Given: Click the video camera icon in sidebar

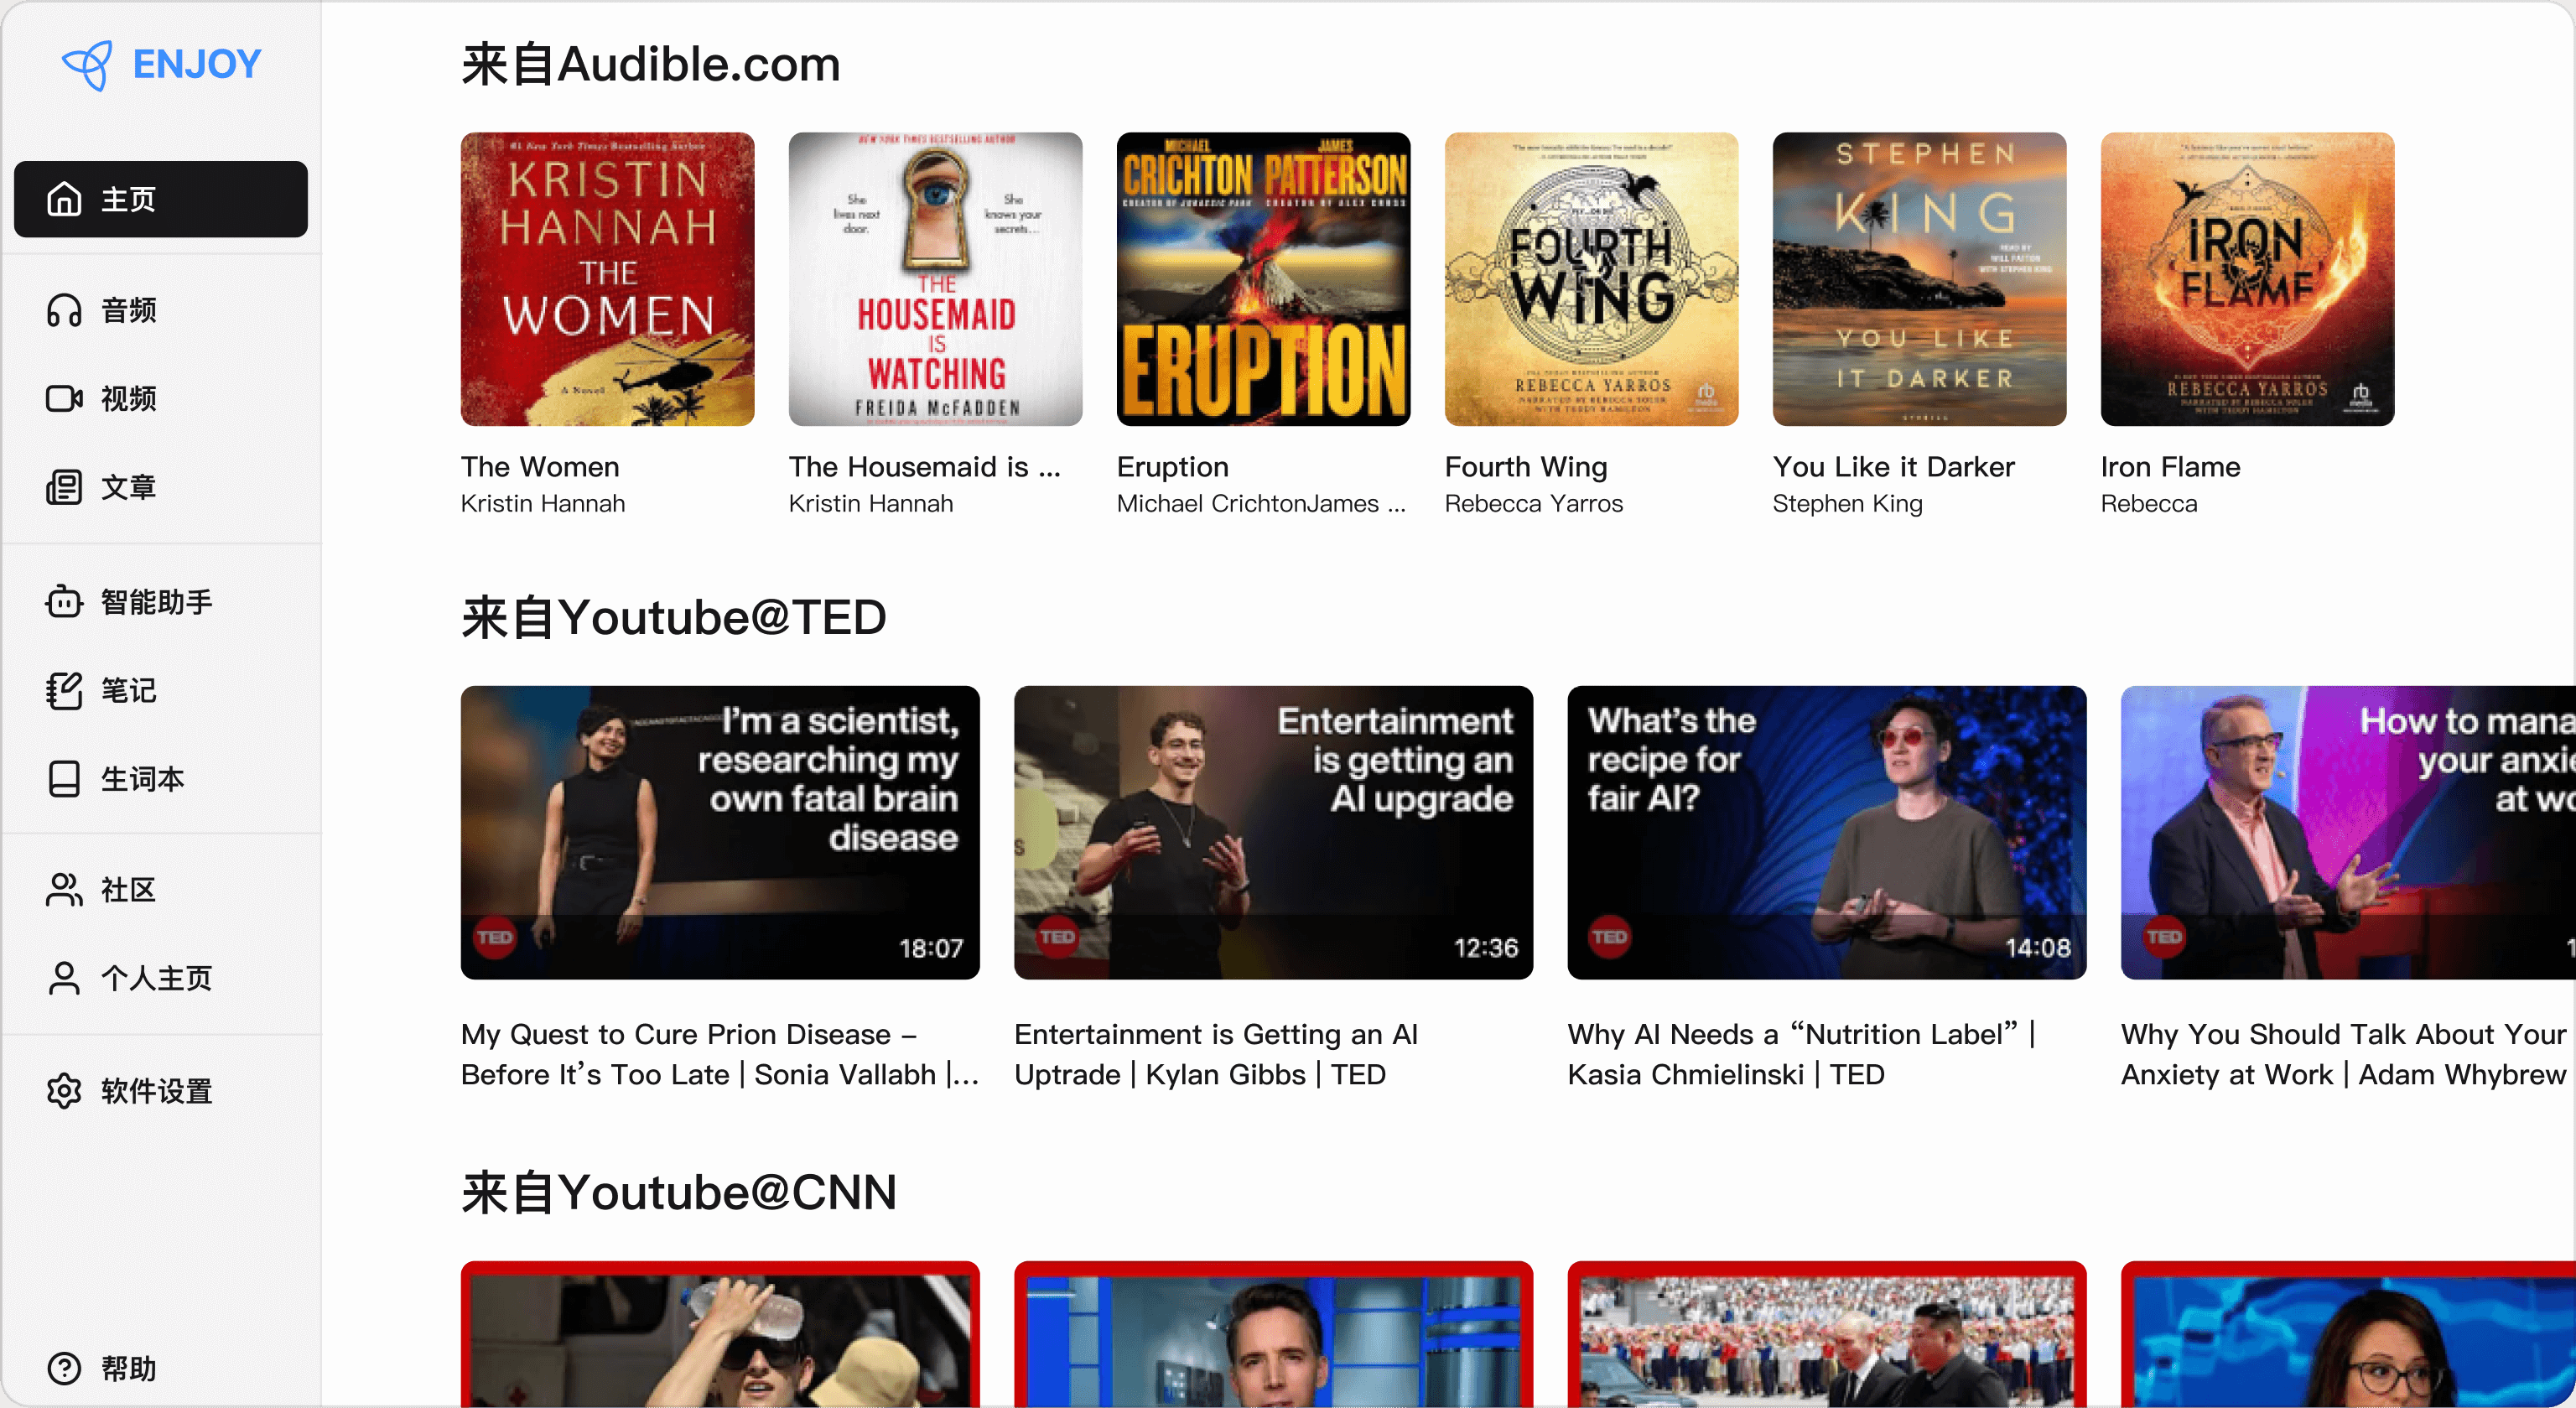Looking at the screenshot, I should click(64, 399).
